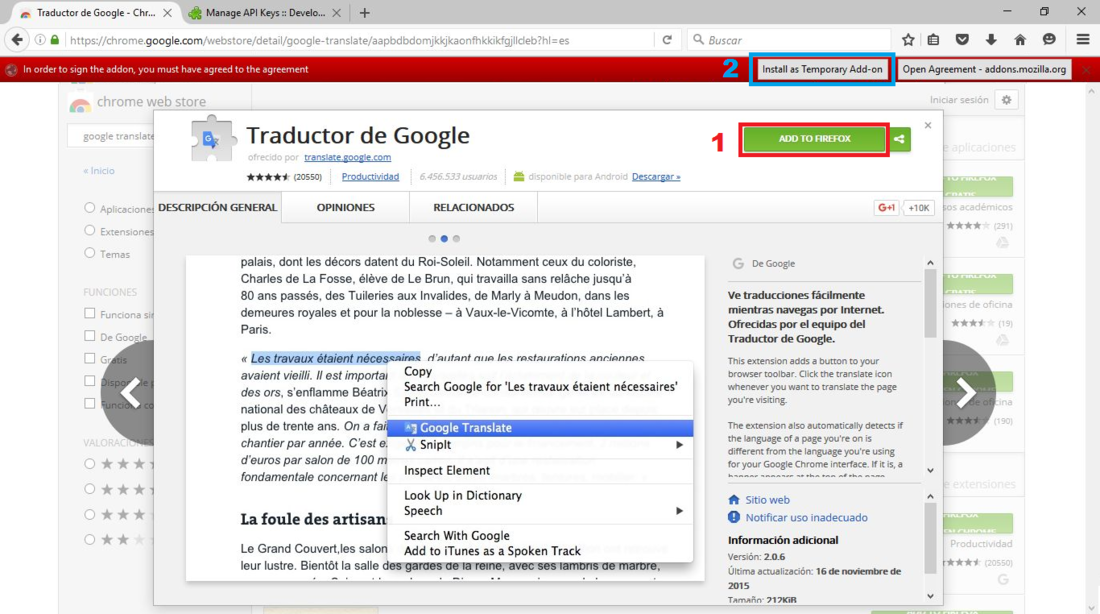Viewport: 1100px width, 614px height.
Task: Click Open Agreement - addons.mozilla.org button
Action: 984,69
